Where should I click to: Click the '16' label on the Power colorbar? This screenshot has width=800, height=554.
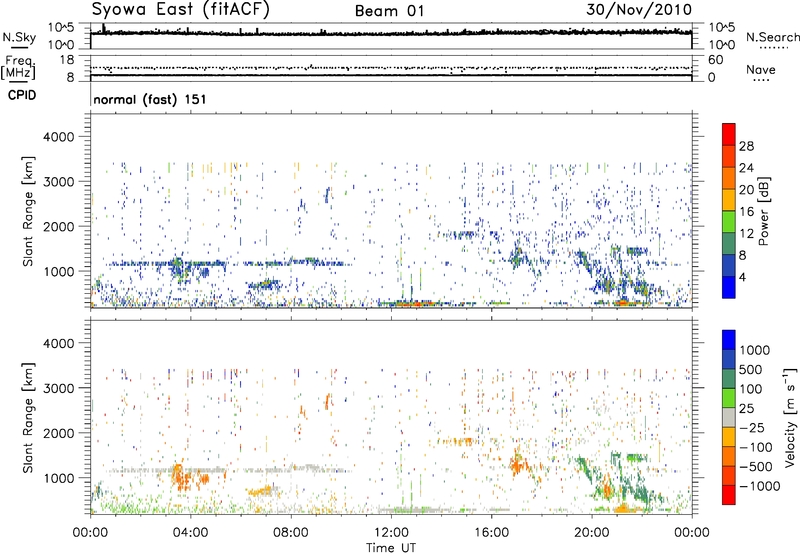746,212
